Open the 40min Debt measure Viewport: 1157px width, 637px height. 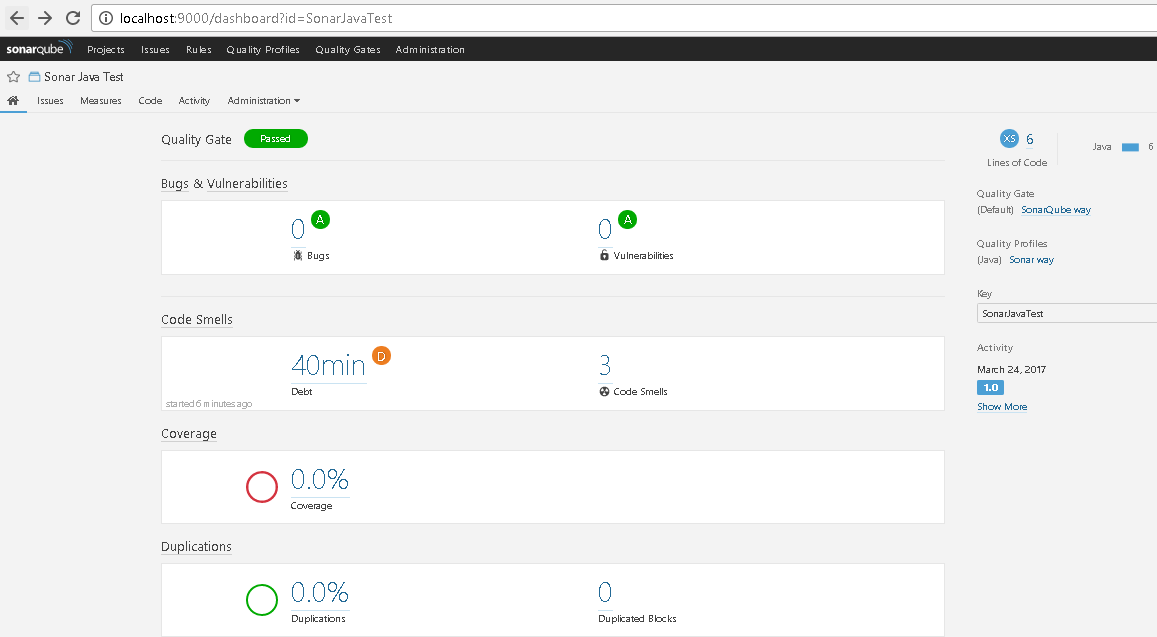328,366
